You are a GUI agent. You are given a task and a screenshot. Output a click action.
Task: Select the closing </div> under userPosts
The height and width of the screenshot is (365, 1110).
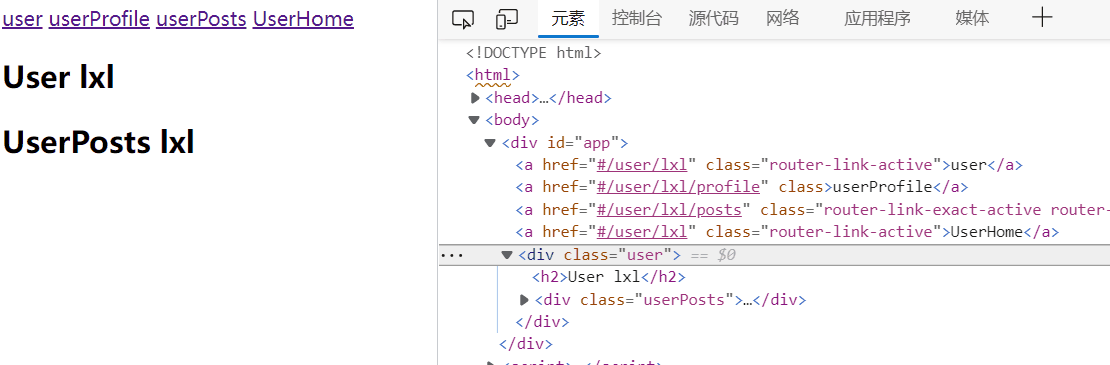pyautogui.click(x=542, y=322)
